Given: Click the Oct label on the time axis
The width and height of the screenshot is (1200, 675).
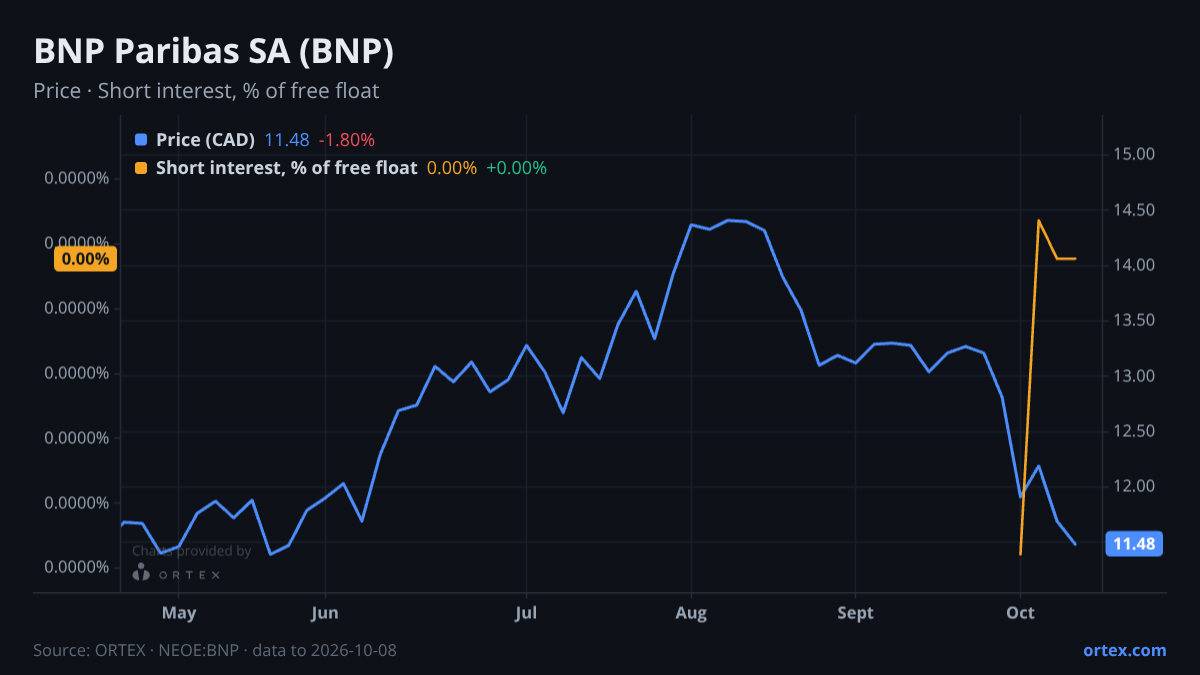Looking at the screenshot, I should 1020,613.
